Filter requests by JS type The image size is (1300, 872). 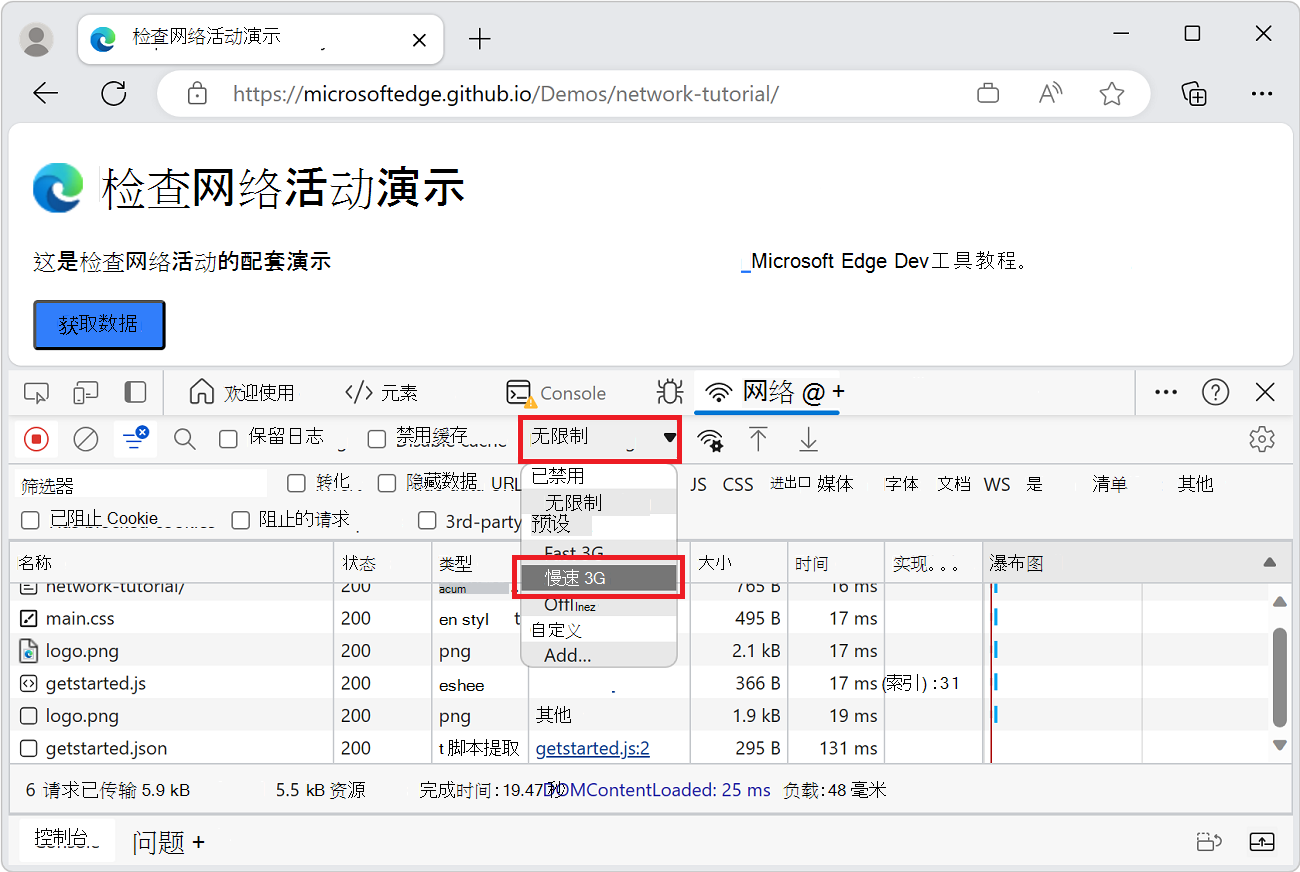pyautogui.click(x=698, y=484)
